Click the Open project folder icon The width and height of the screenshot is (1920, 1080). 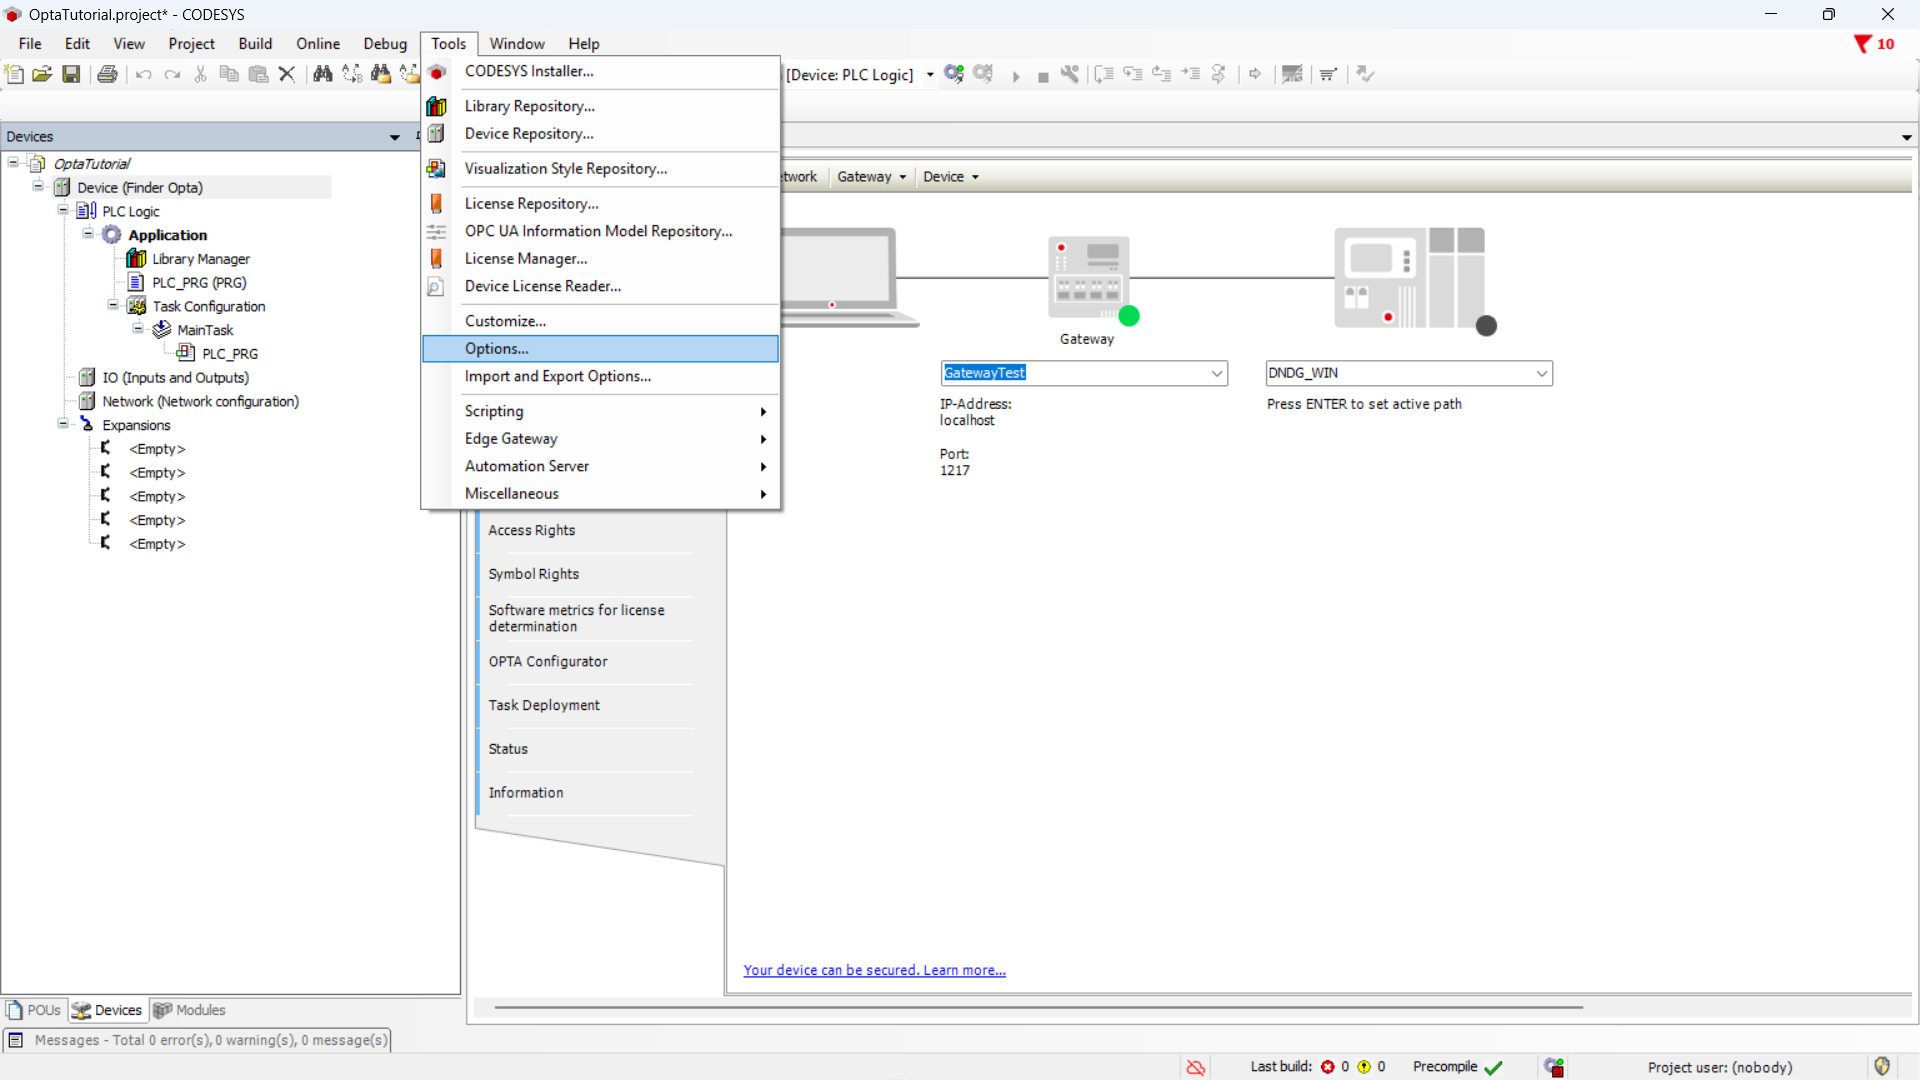tap(42, 74)
